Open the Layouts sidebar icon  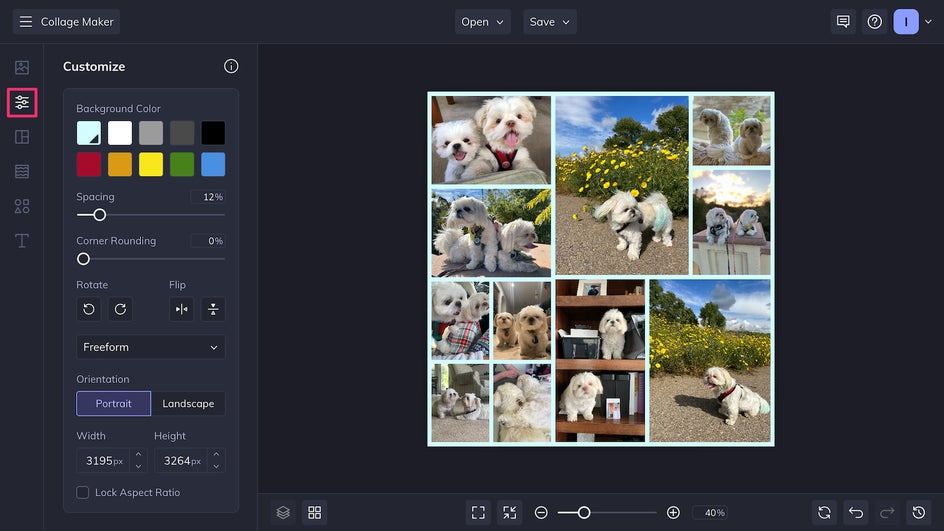coord(22,137)
